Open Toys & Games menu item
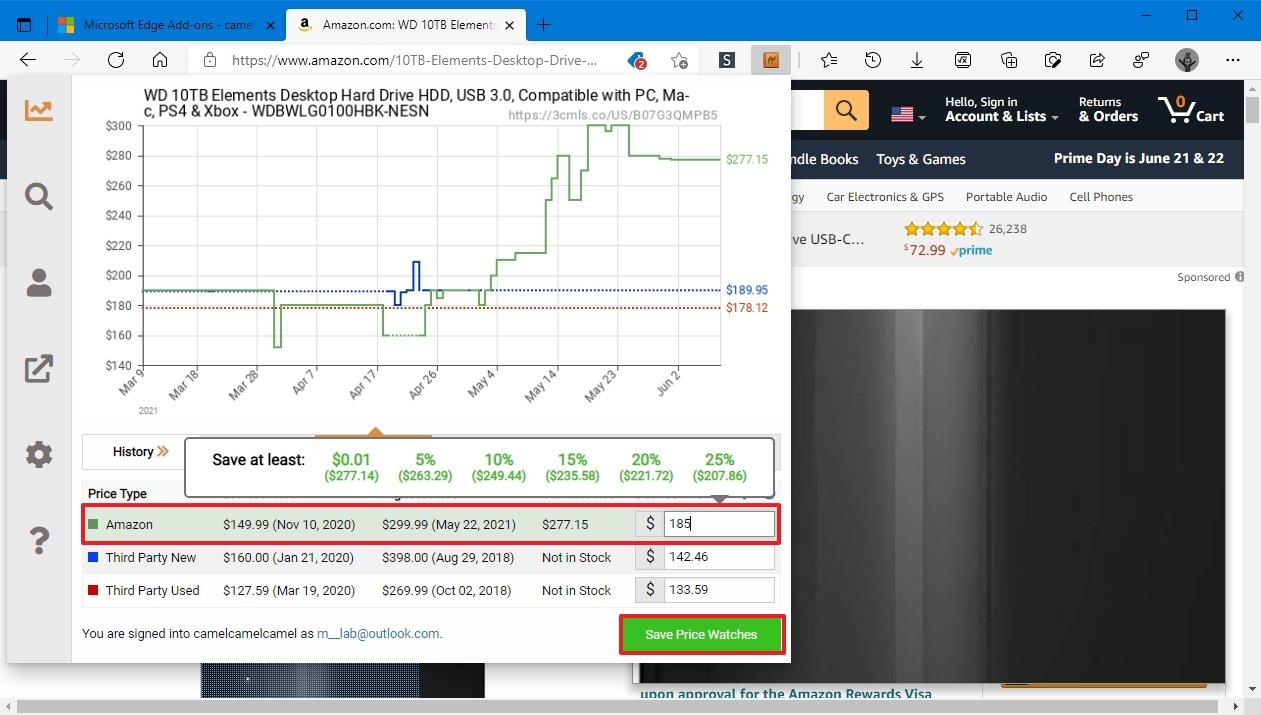Screen dimensions: 1261x715 (x=921, y=159)
